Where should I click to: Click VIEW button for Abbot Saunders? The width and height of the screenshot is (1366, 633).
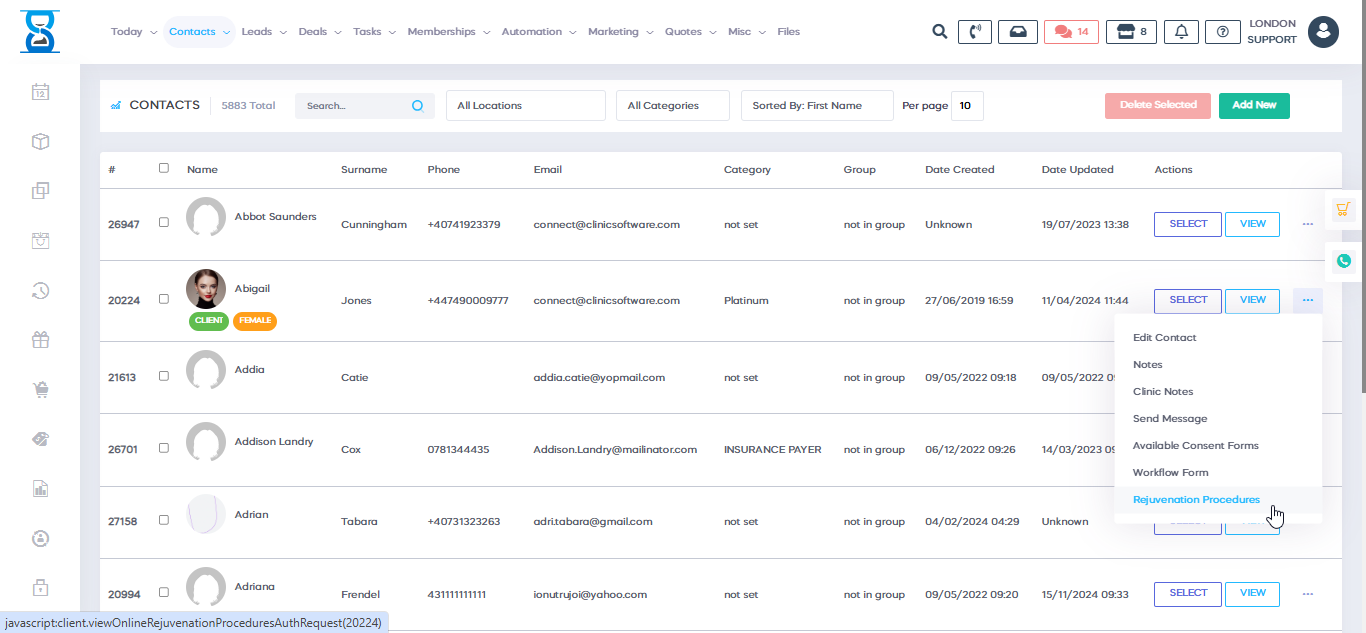click(x=1252, y=224)
